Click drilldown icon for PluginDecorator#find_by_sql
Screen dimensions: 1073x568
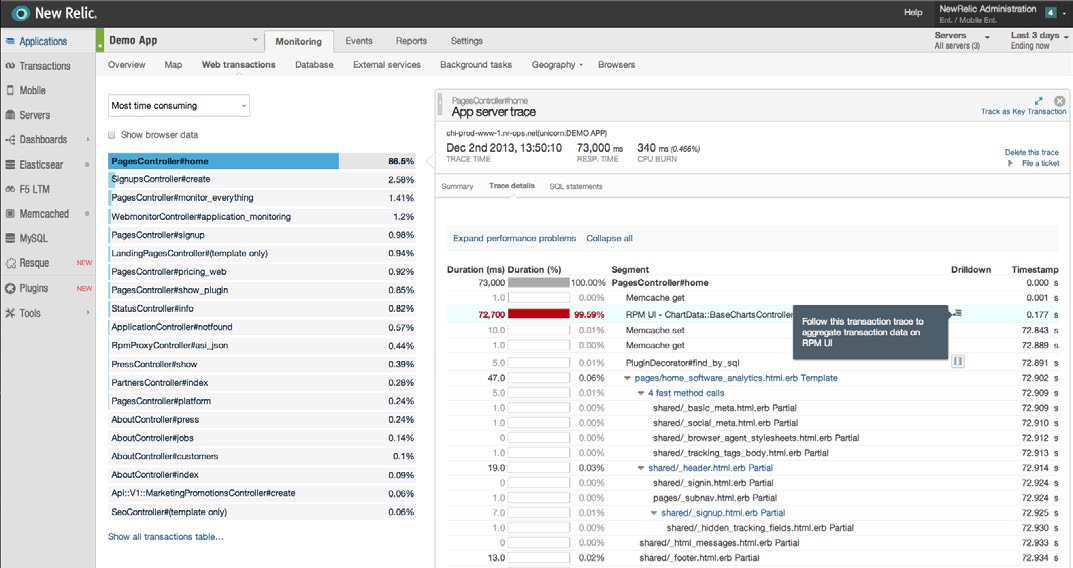tap(958, 361)
